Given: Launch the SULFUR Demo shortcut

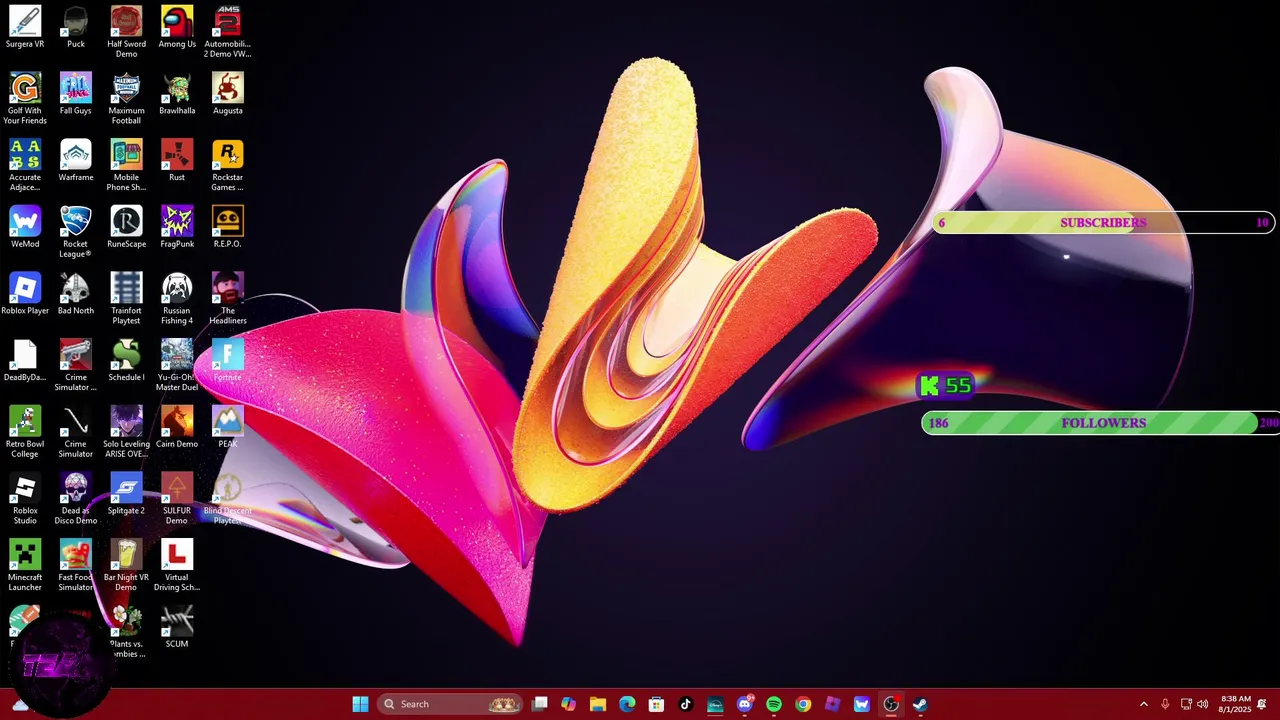Looking at the screenshot, I should point(177,498).
